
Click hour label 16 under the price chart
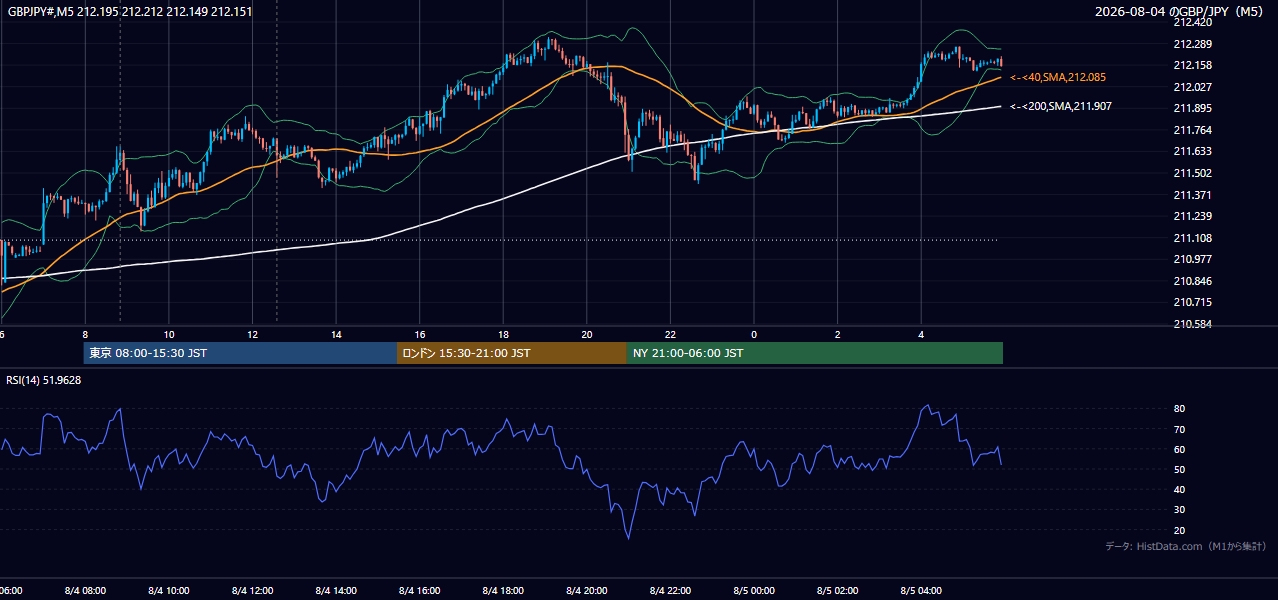coord(420,334)
